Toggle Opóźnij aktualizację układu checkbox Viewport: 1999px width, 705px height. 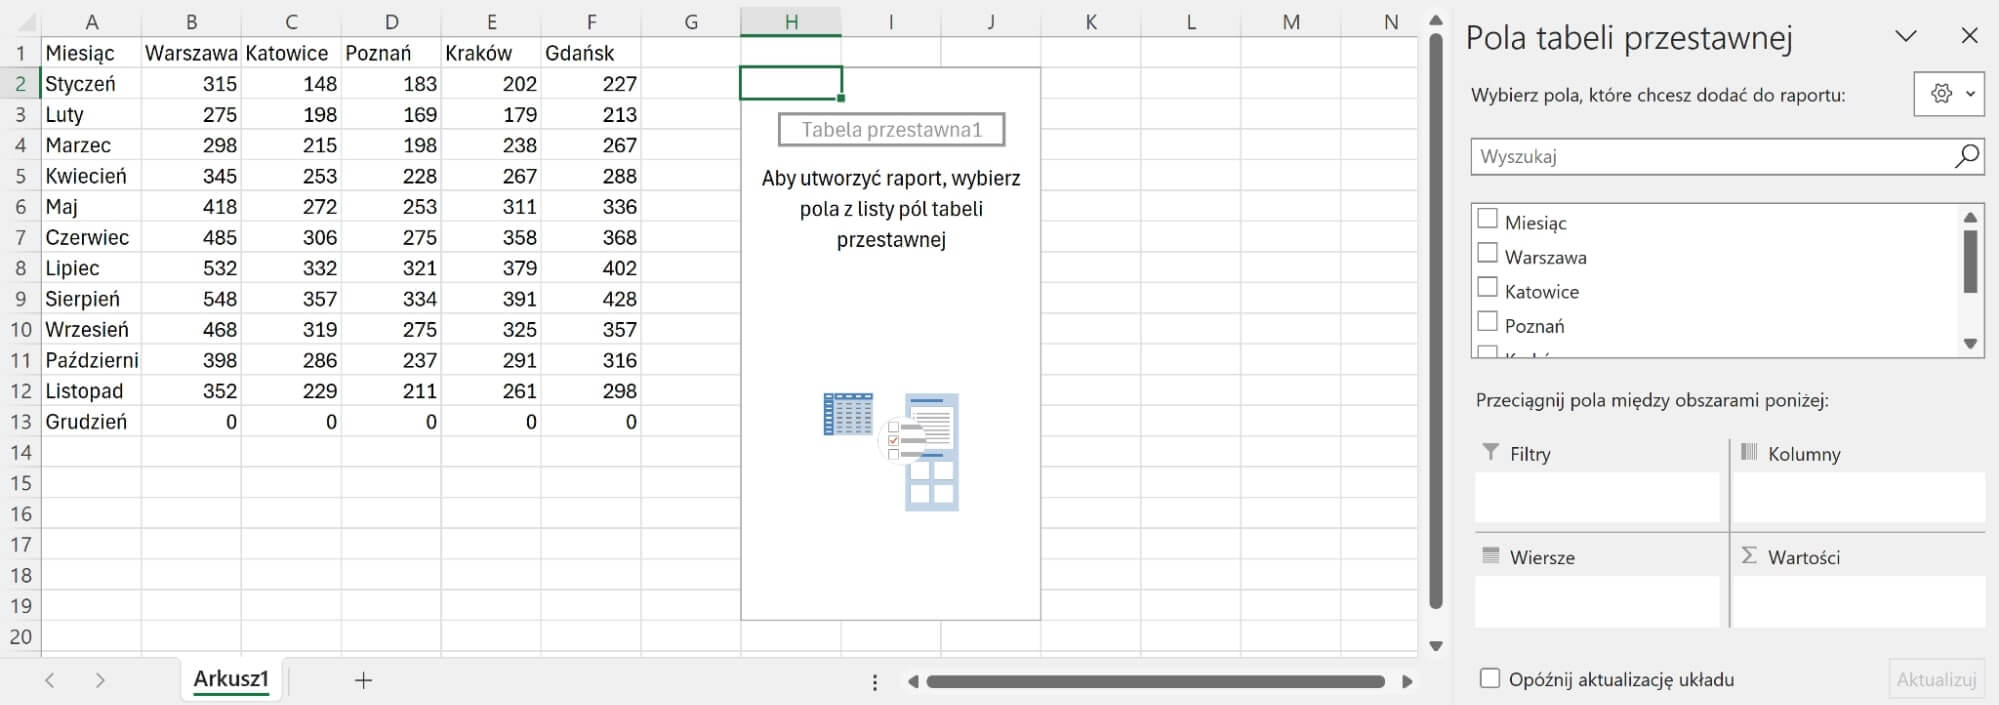click(1490, 679)
